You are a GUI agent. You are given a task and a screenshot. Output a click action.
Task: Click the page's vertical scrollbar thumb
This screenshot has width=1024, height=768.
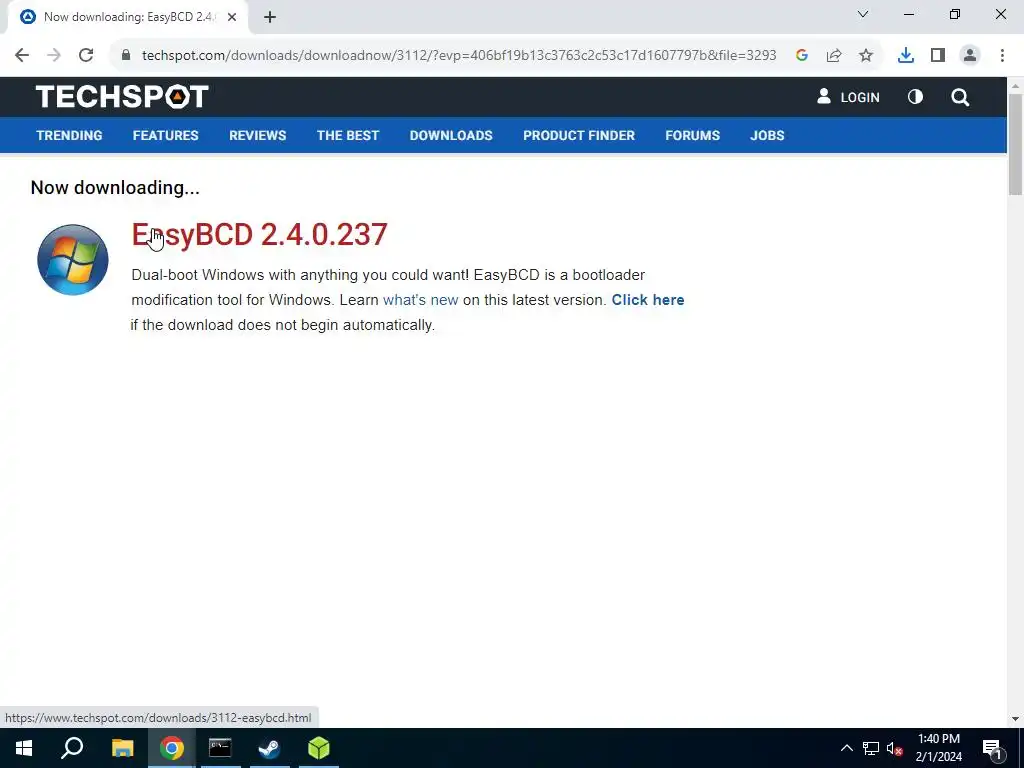pos(1015,144)
